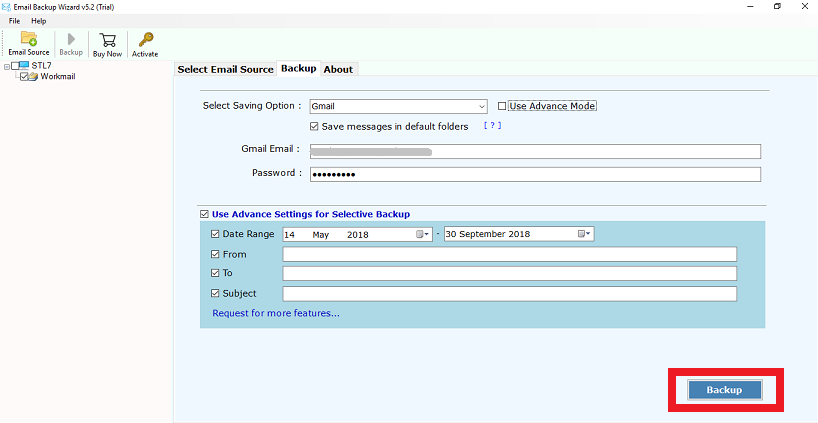Restore down the window
Screen dimensions: 818x423
[777, 6]
